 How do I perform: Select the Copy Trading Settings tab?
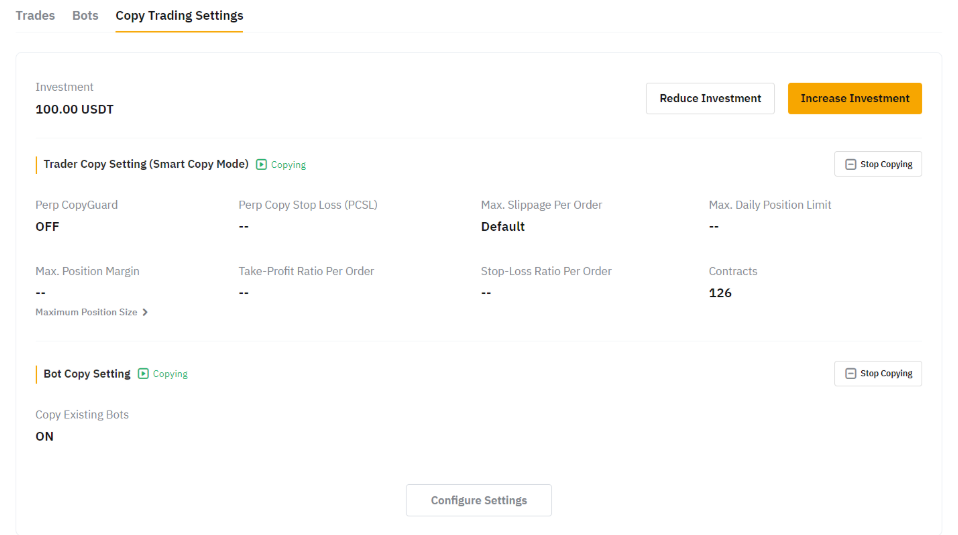click(x=179, y=16)
